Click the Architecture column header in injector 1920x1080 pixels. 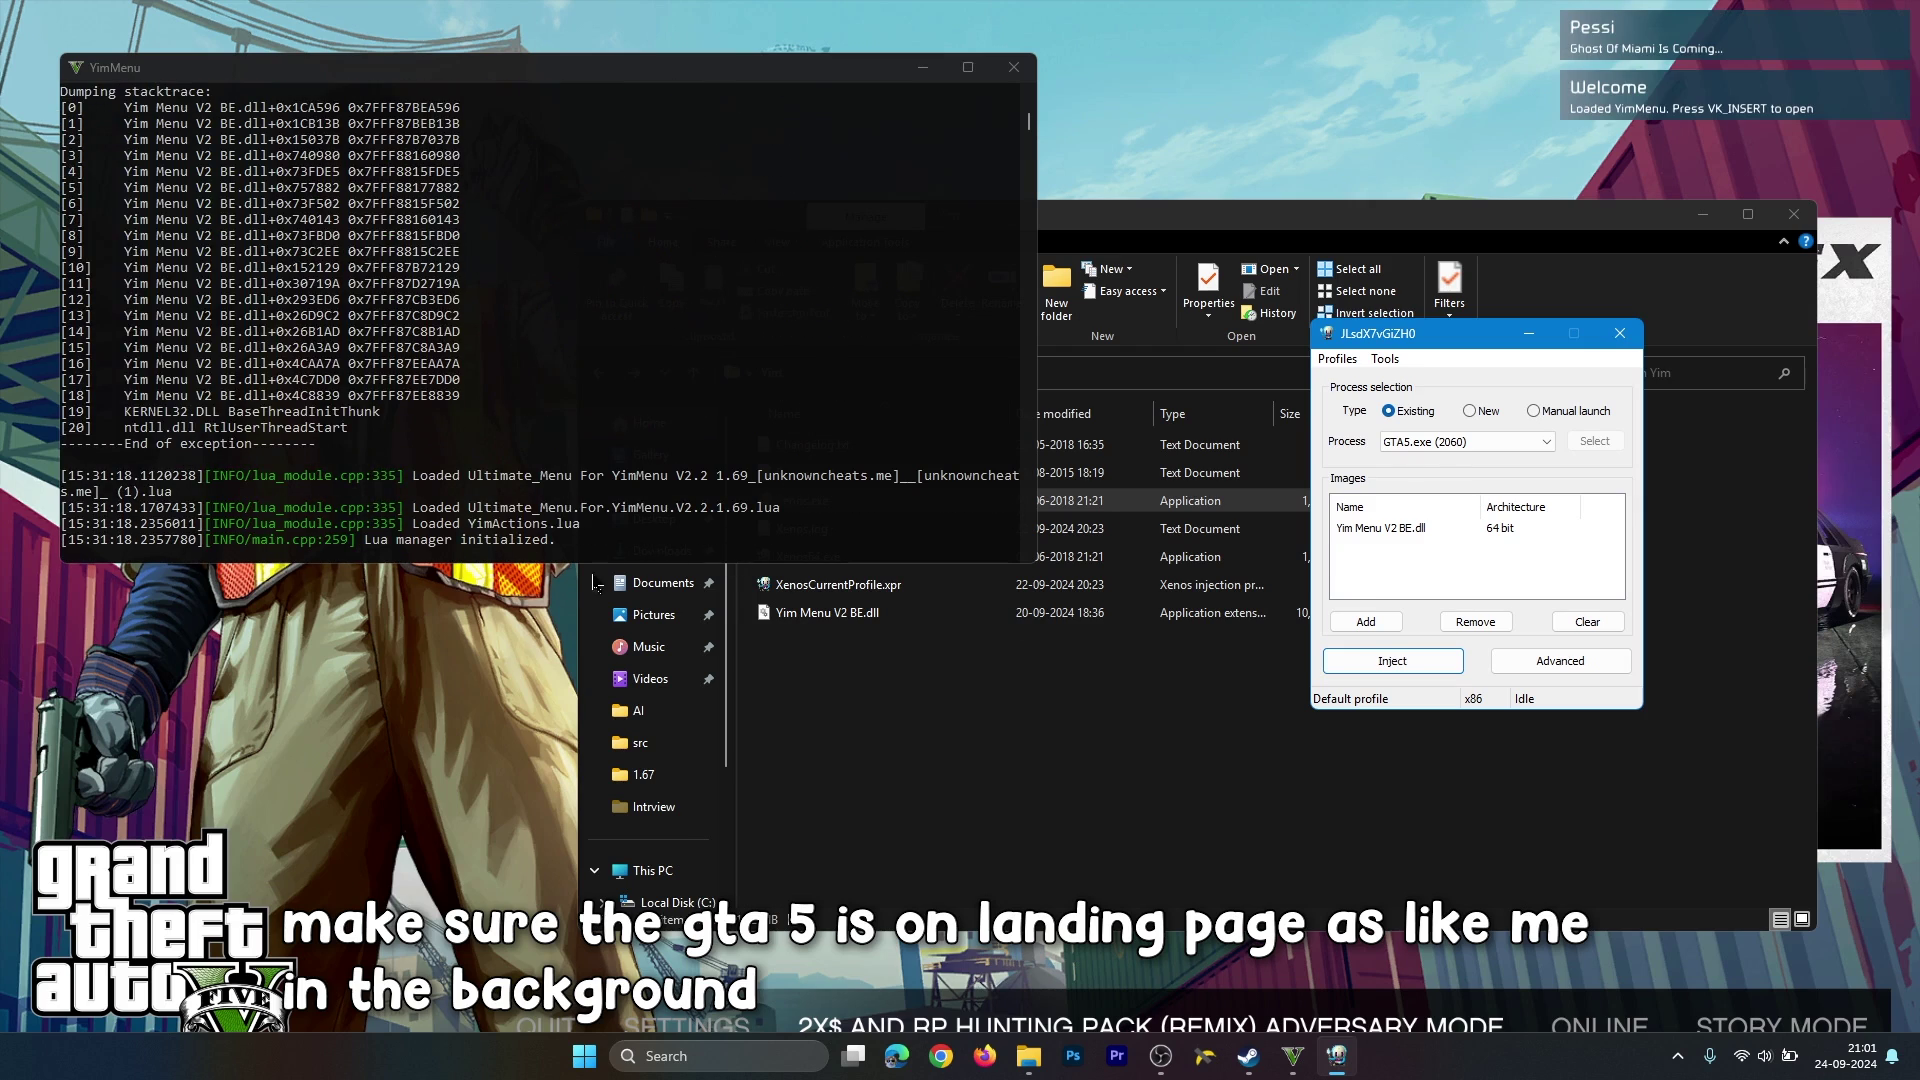1529,507
